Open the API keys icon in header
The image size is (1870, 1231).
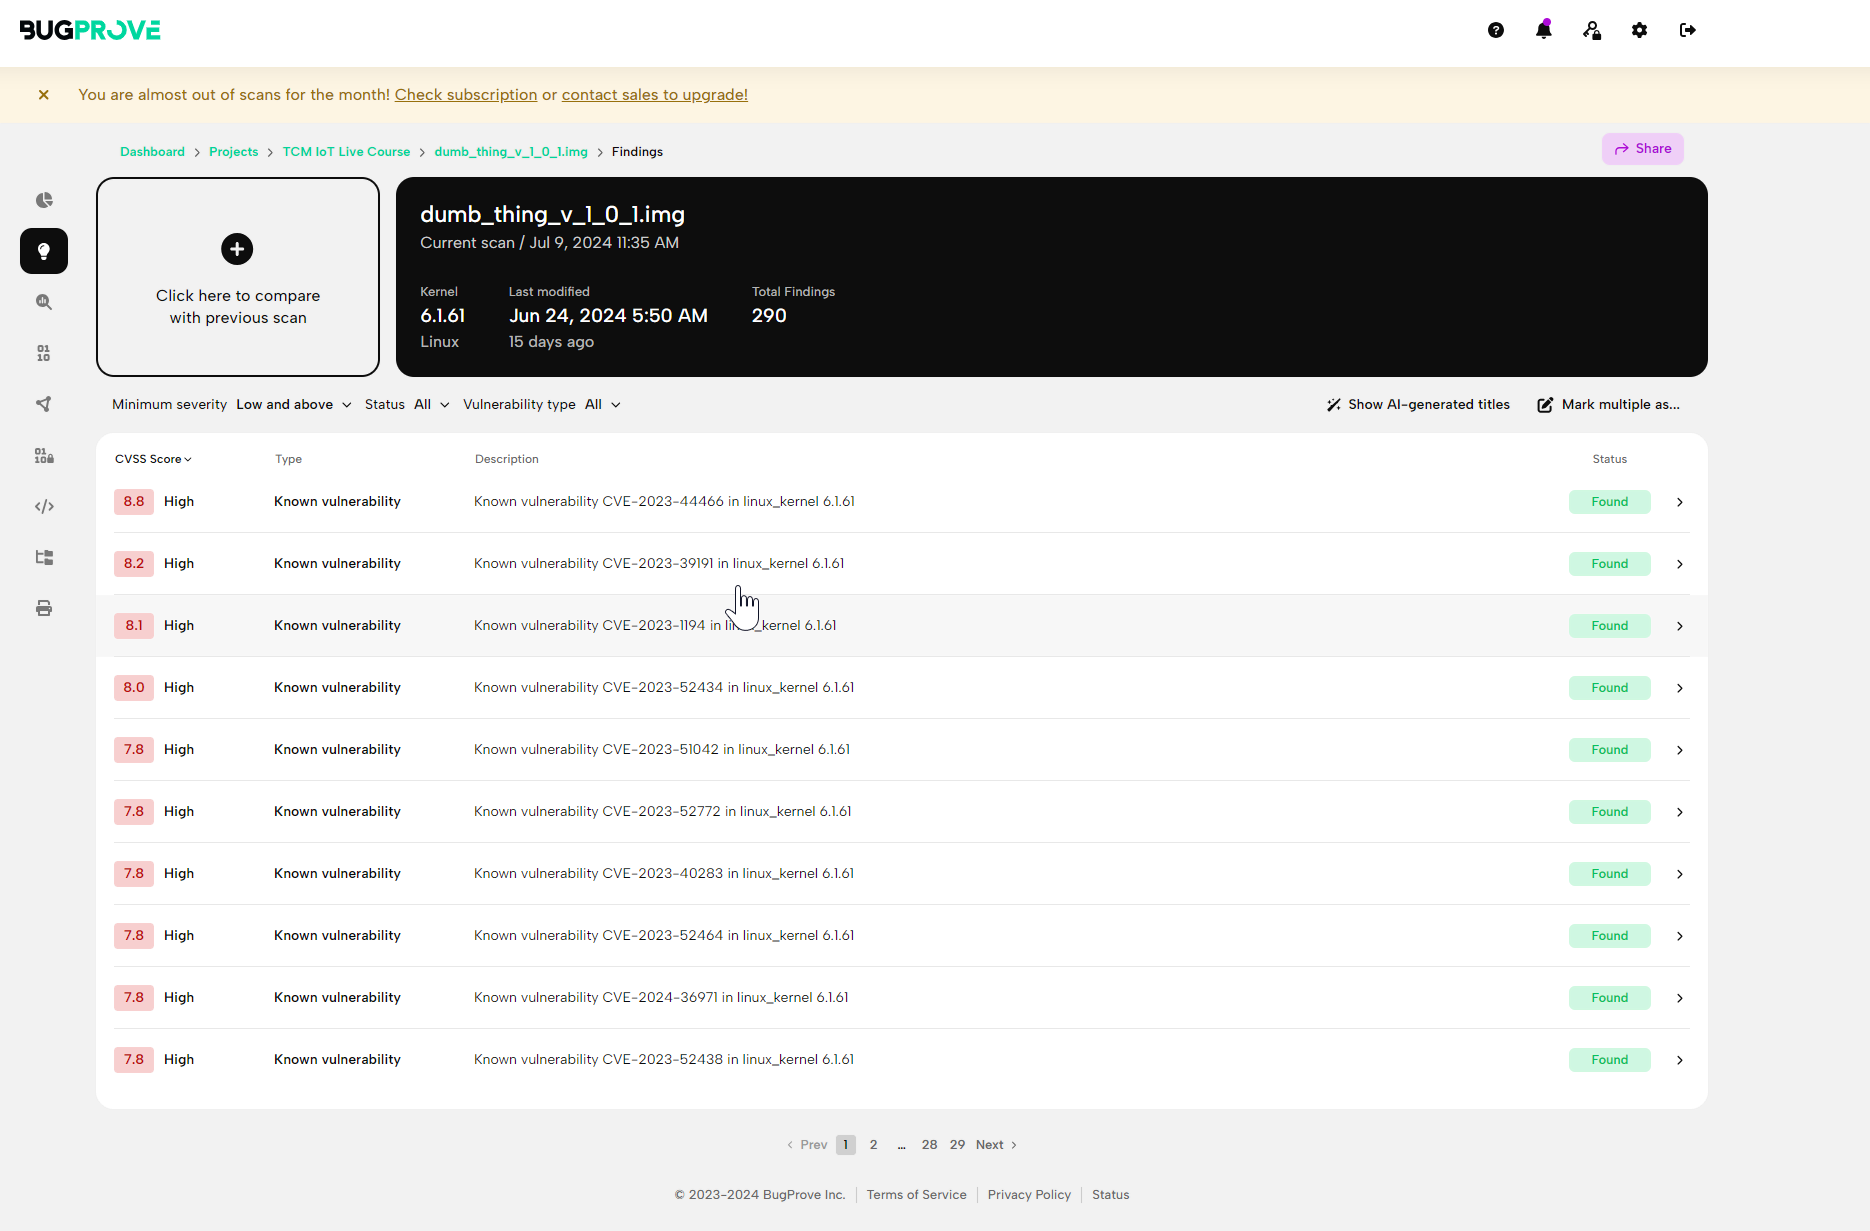(1591, 30)
